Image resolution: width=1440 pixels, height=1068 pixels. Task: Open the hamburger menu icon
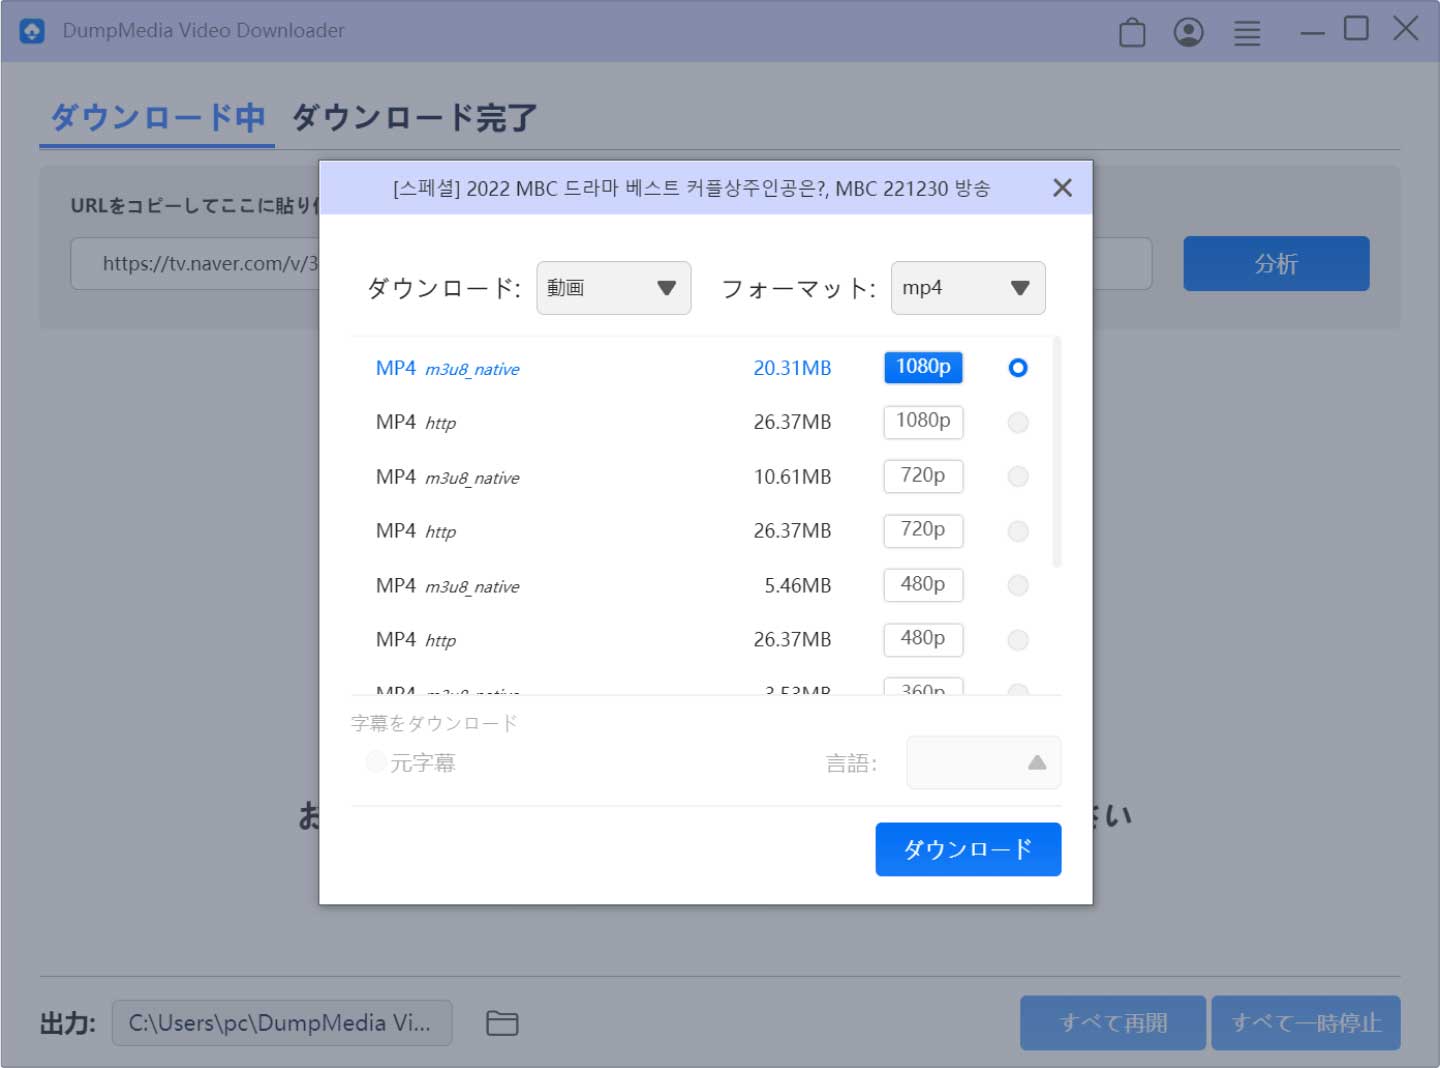1246,33
